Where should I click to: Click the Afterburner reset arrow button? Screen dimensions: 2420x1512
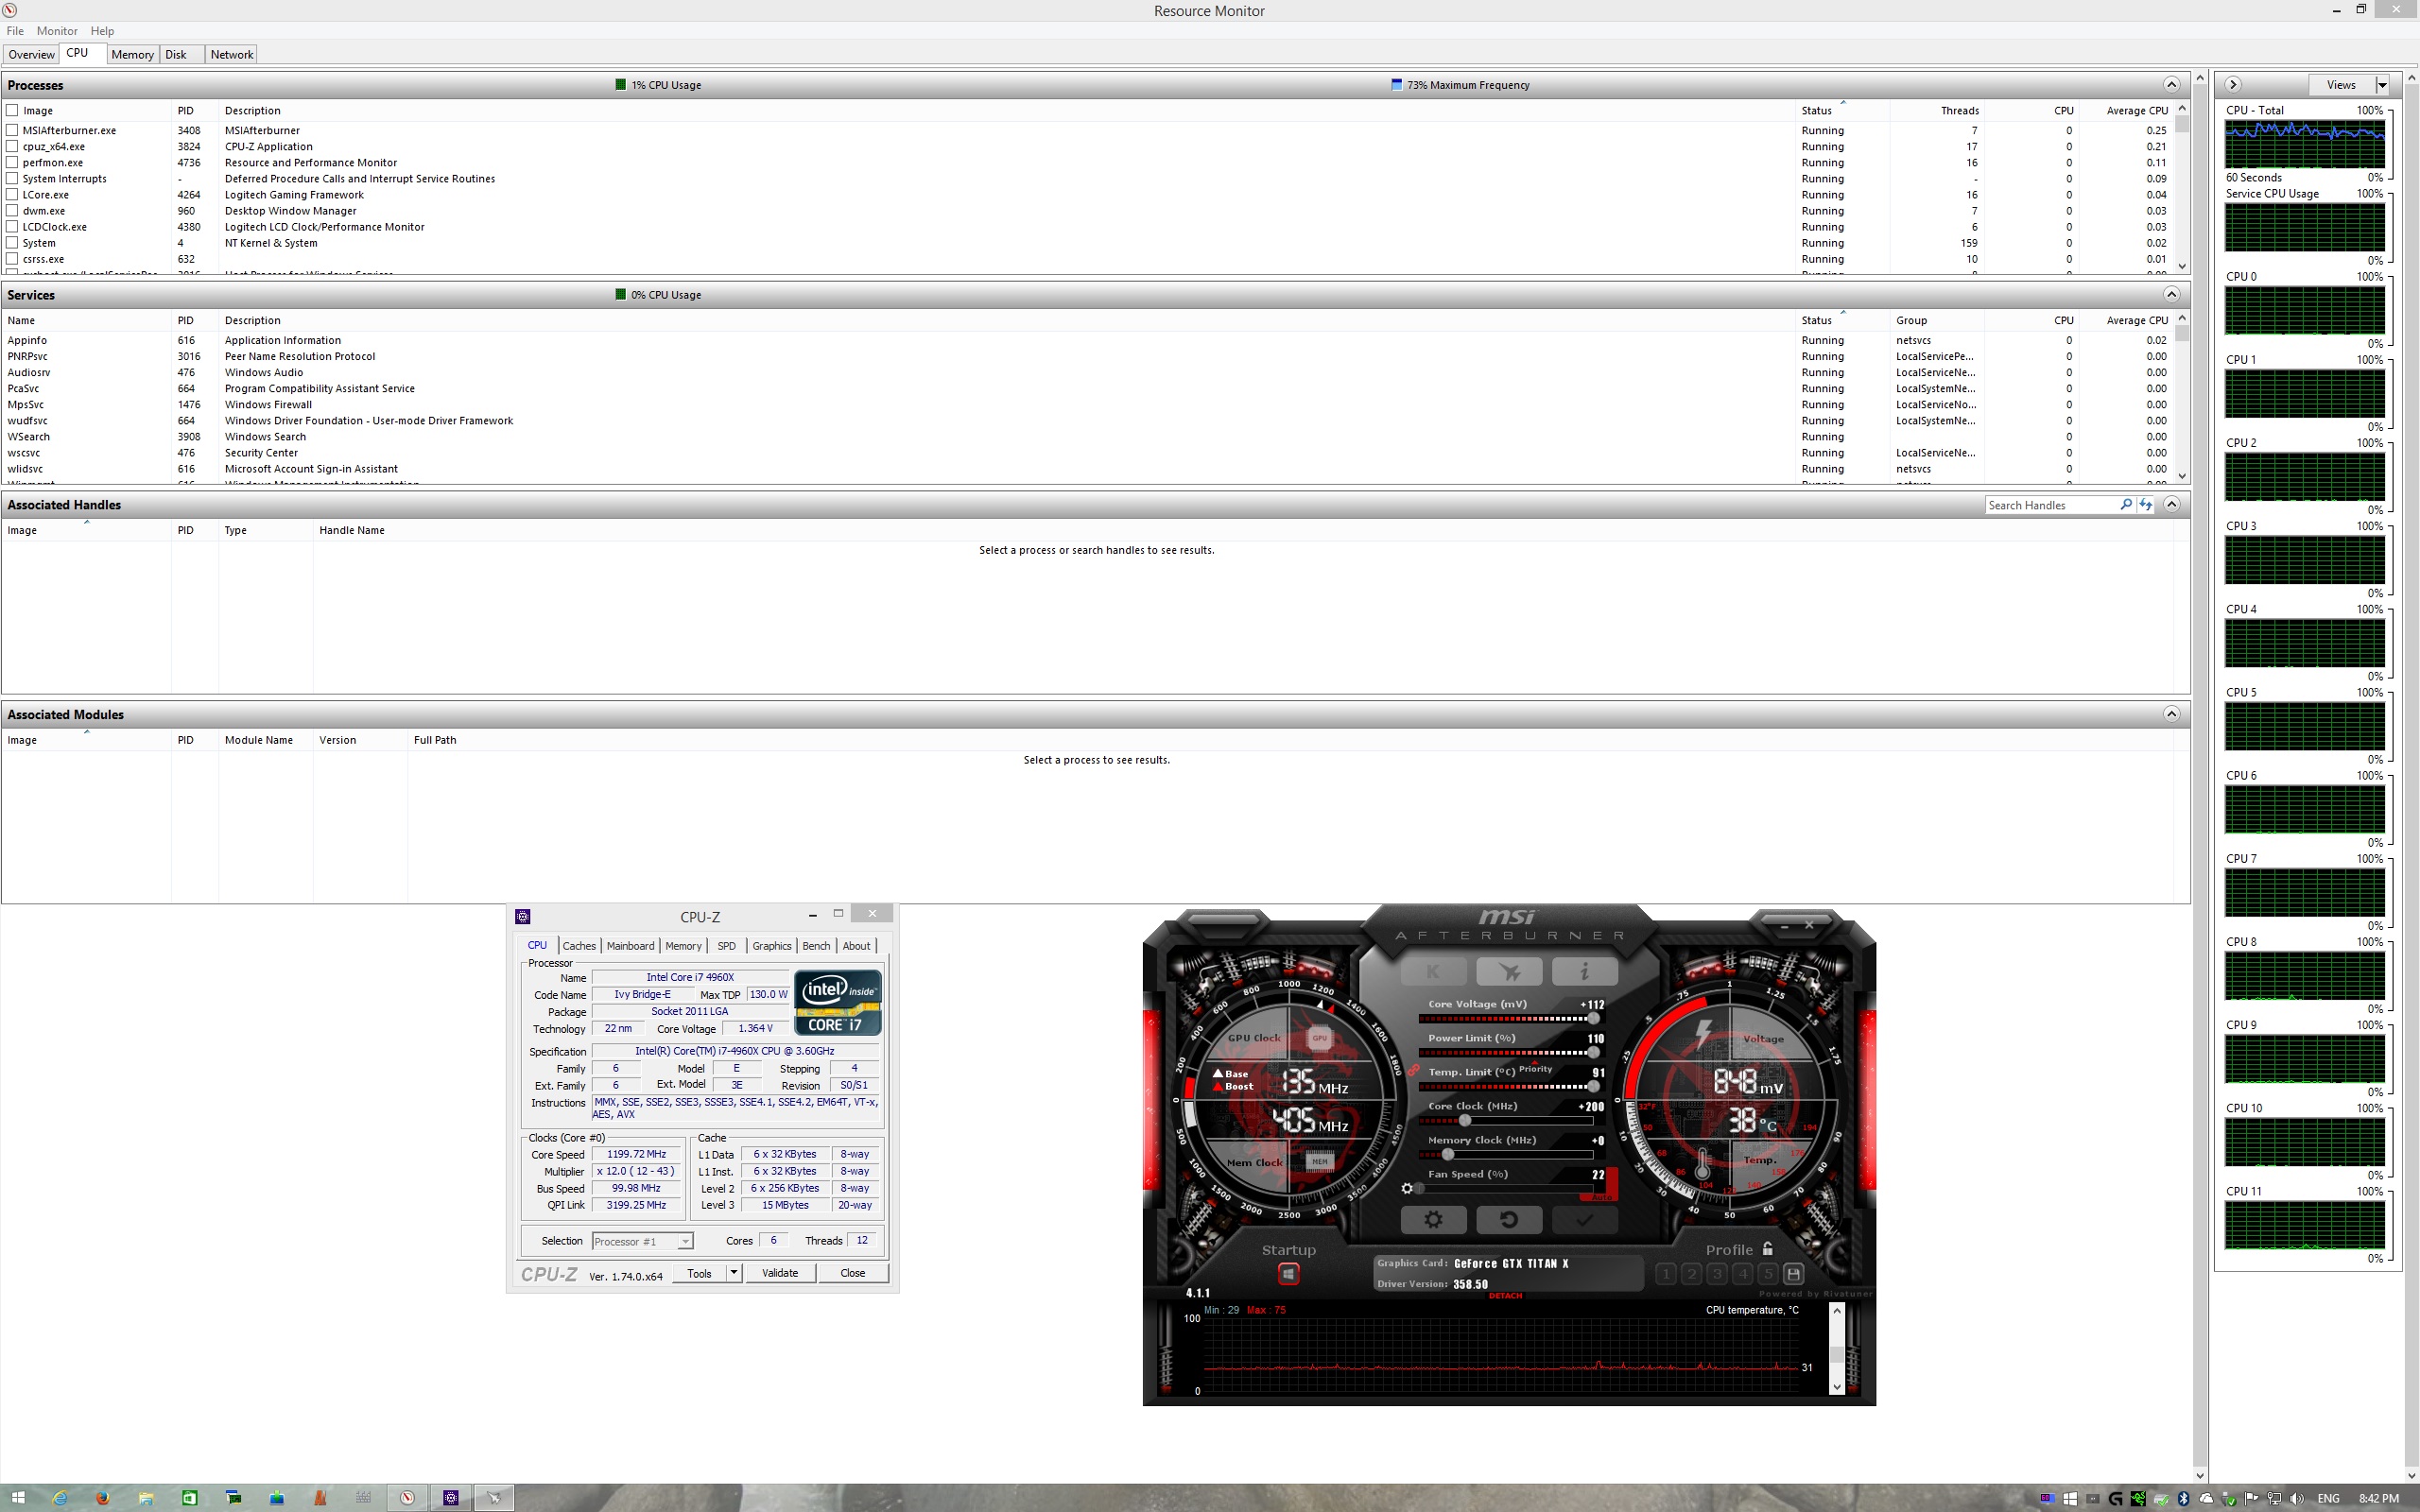click(1508, 1219)
